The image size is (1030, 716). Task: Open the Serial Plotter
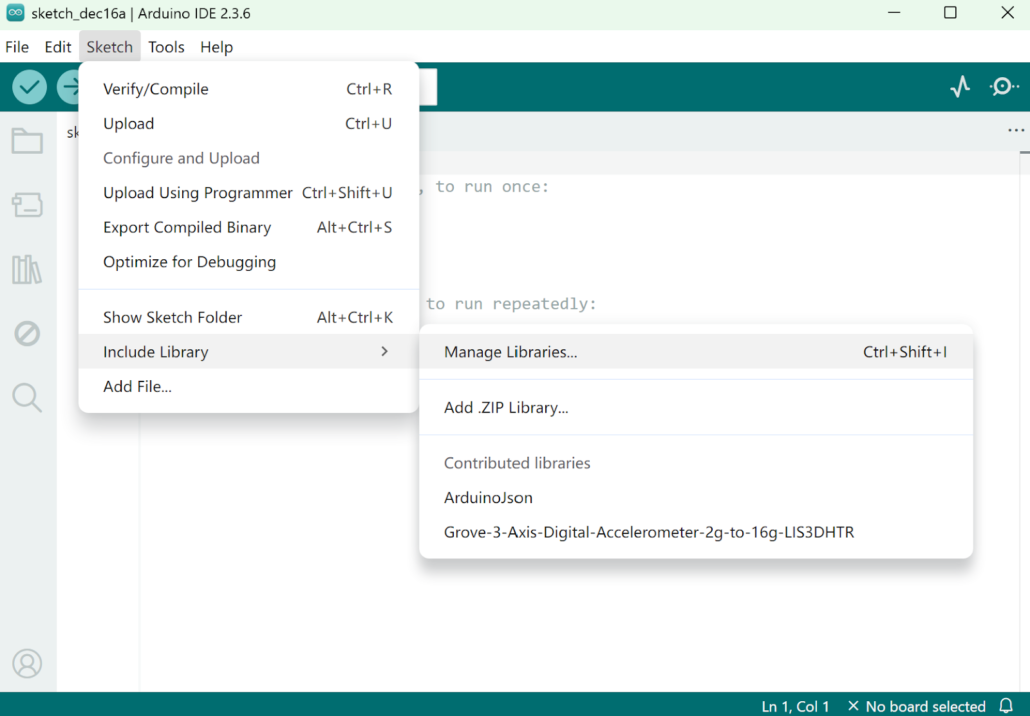click(x=959, y=87)
